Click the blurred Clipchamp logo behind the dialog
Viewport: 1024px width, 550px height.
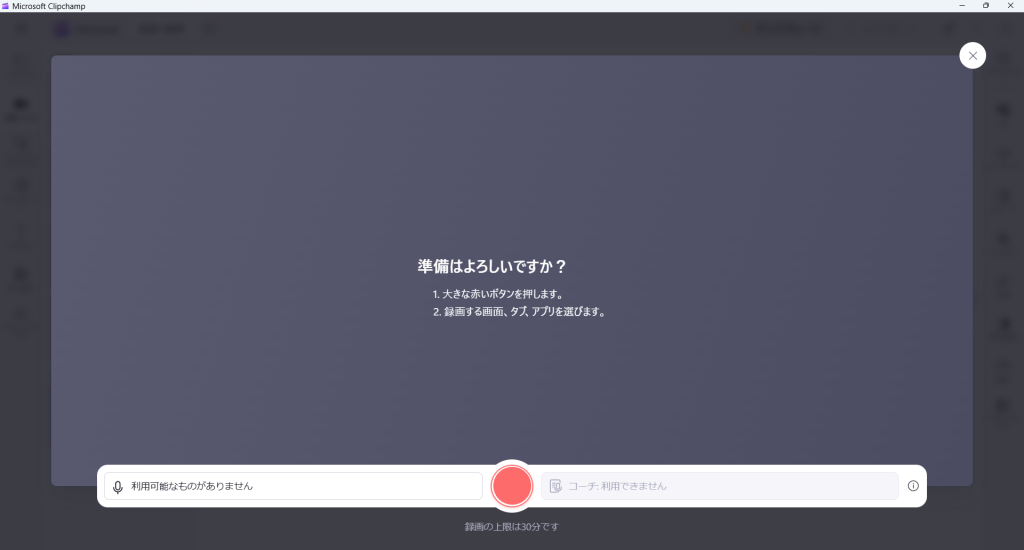[62, 29]
